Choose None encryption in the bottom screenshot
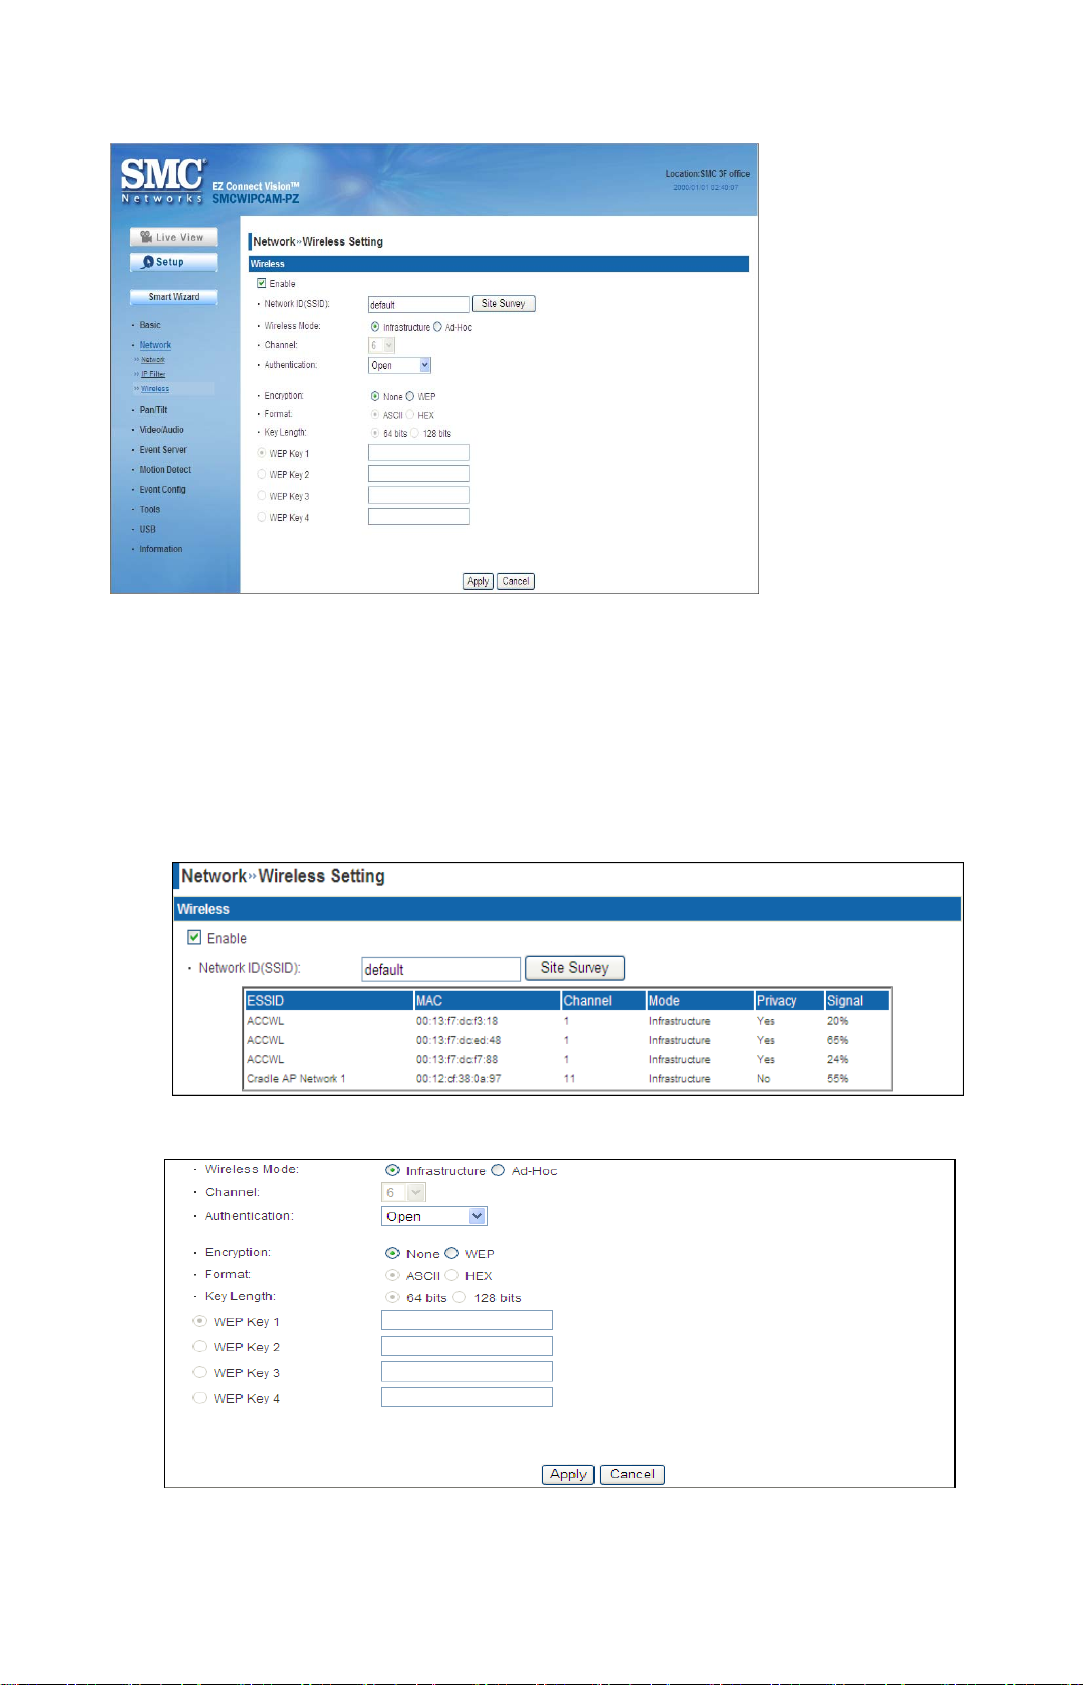Viewport: 1083px width, 1685px height. [392, 1254]
